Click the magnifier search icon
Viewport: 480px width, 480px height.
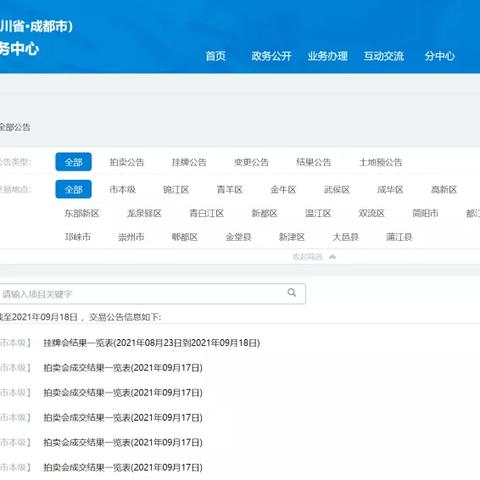(292, 293)
